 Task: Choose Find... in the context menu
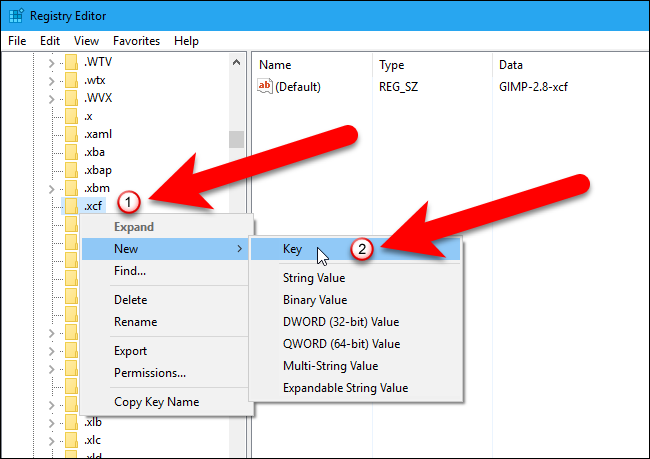[x=166, y=271]
